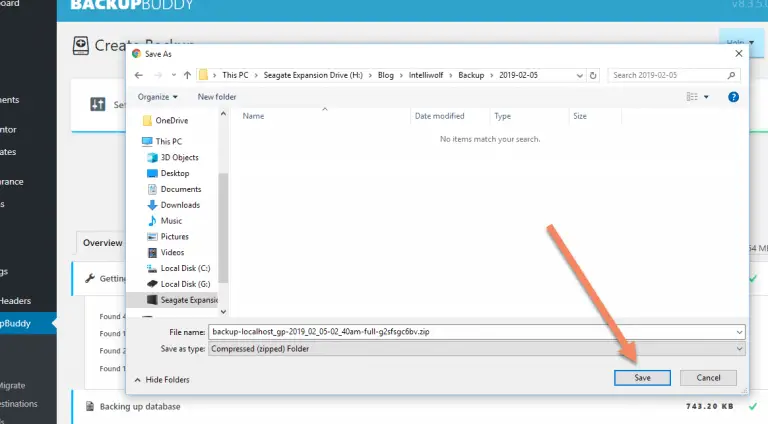Screen dimensions: 768x424
Task: Click the Forward arrow in Save As dialog
Action: coord(158,75)
